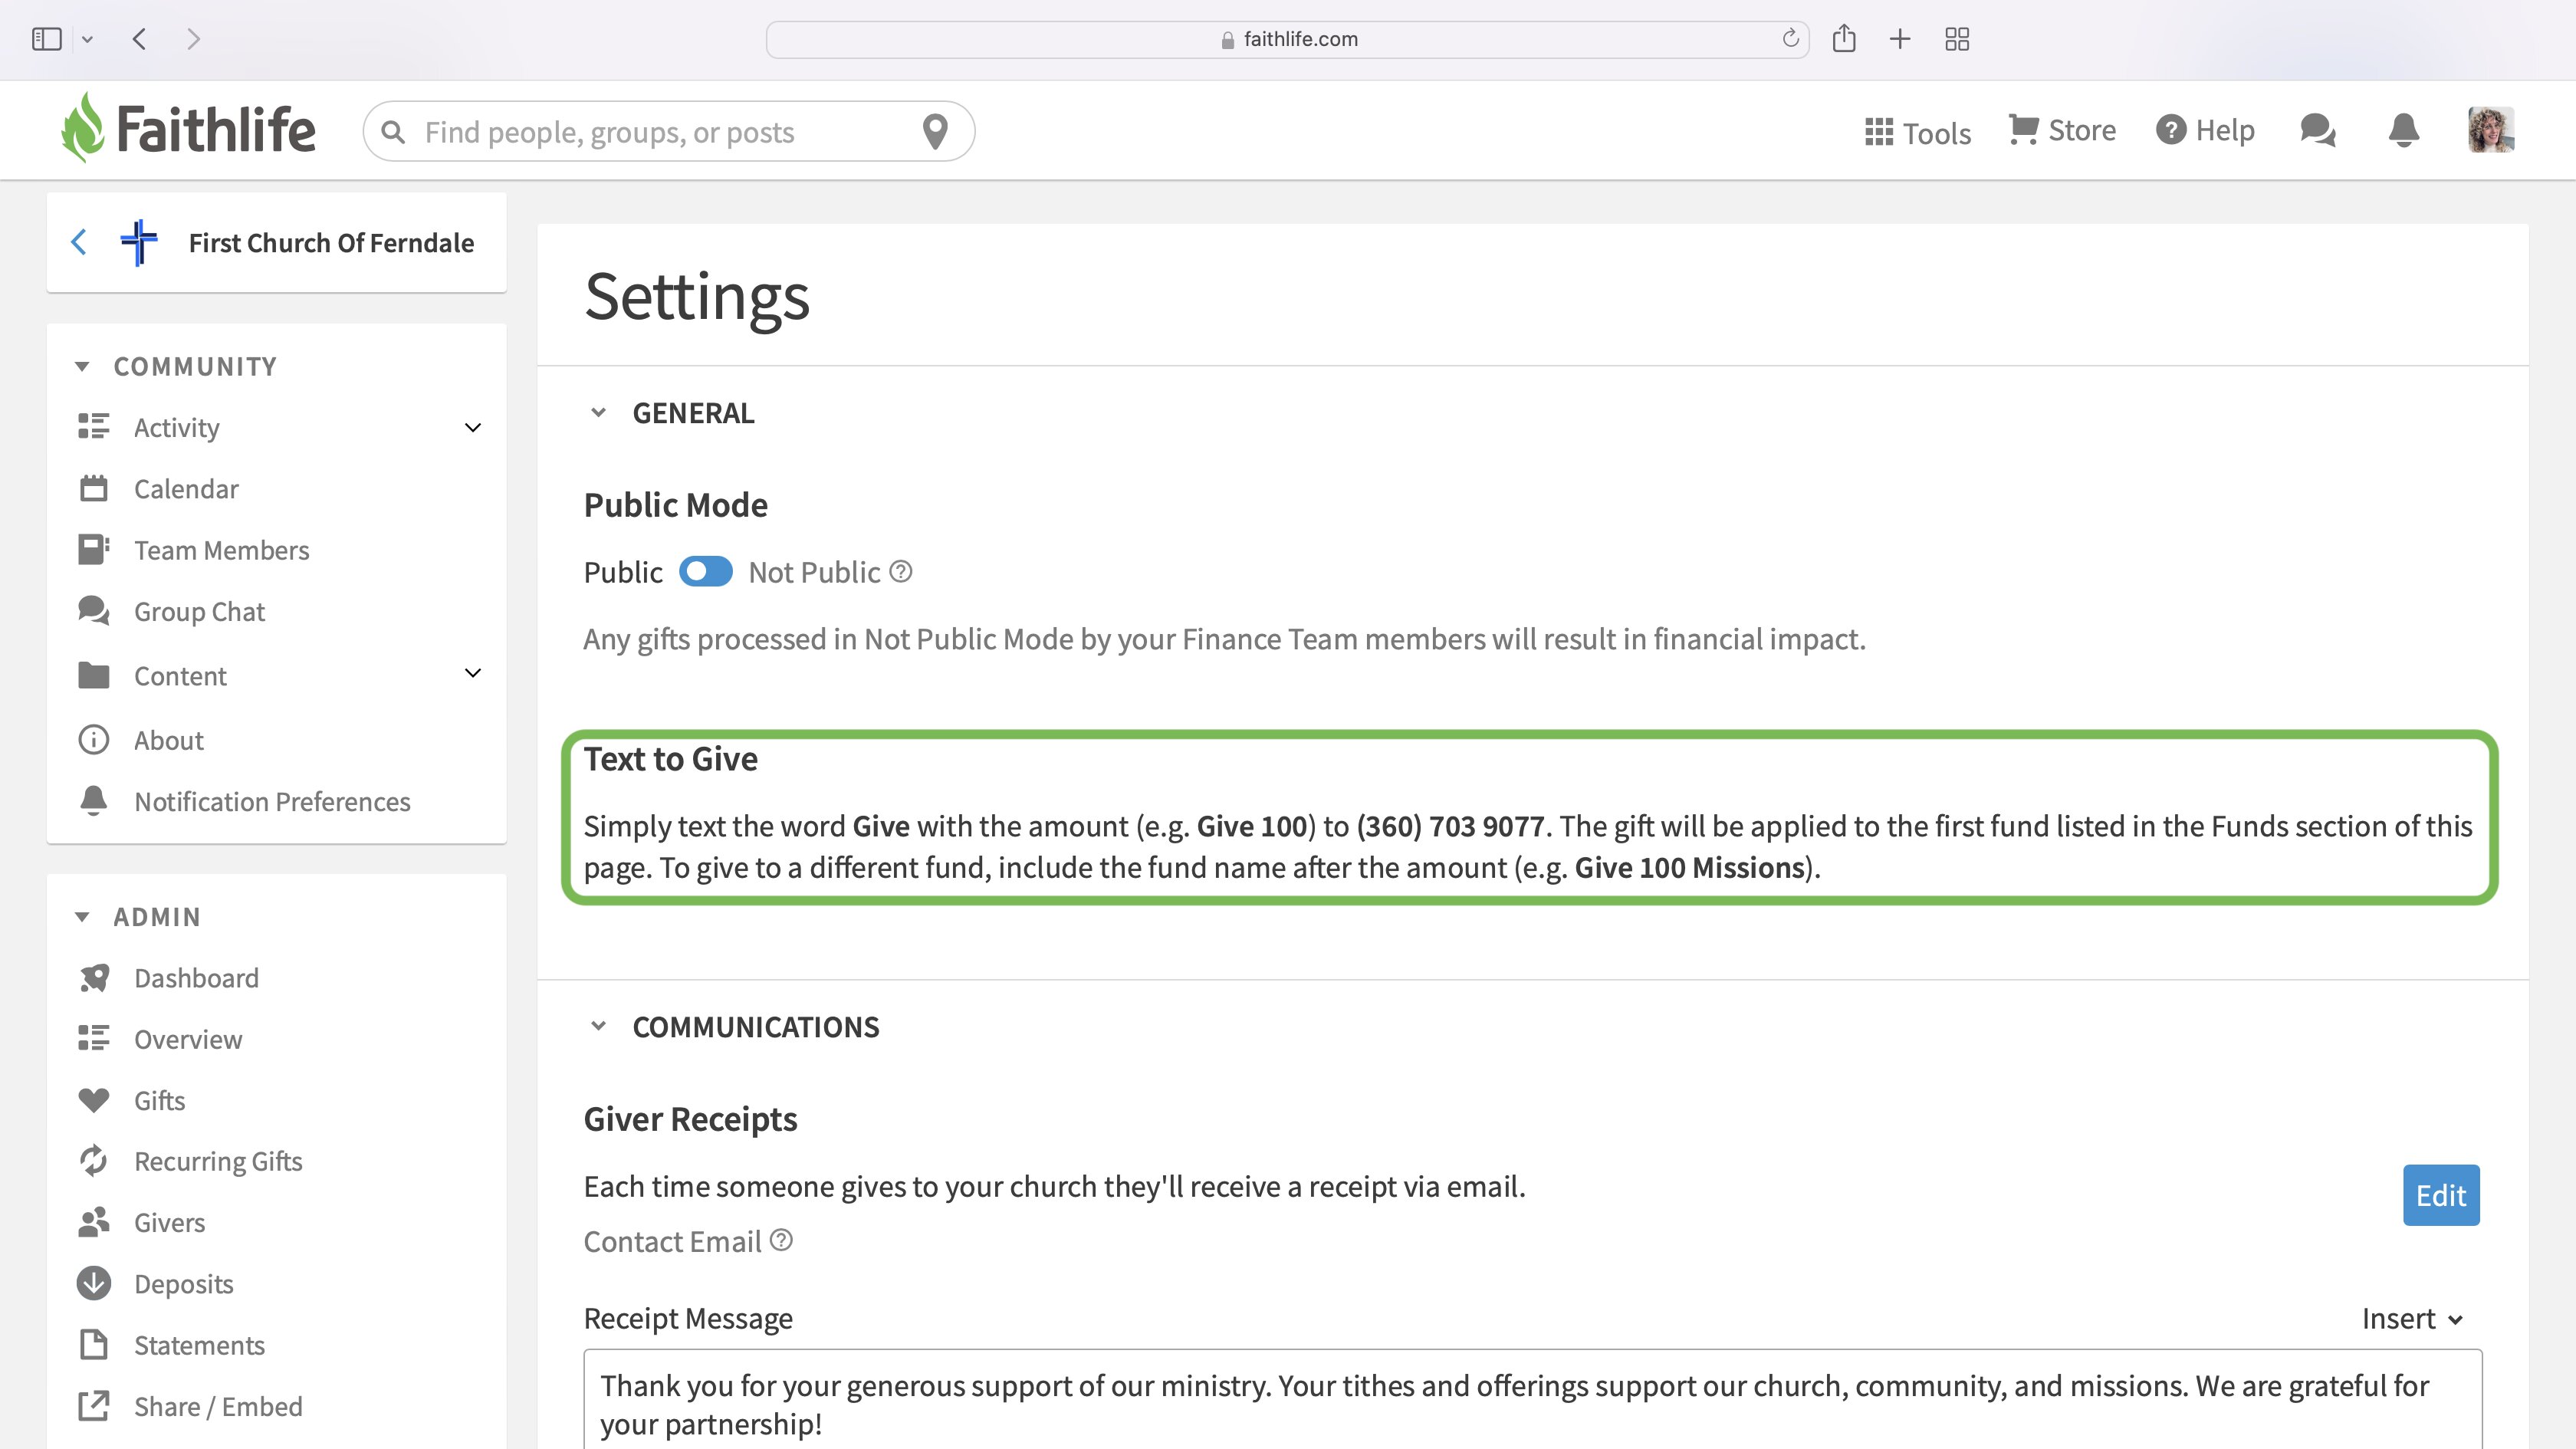The height and width of the screenshot is (1449, 2576).
Task: Toggle the Public Mode switch
Action: pos(705,572)
